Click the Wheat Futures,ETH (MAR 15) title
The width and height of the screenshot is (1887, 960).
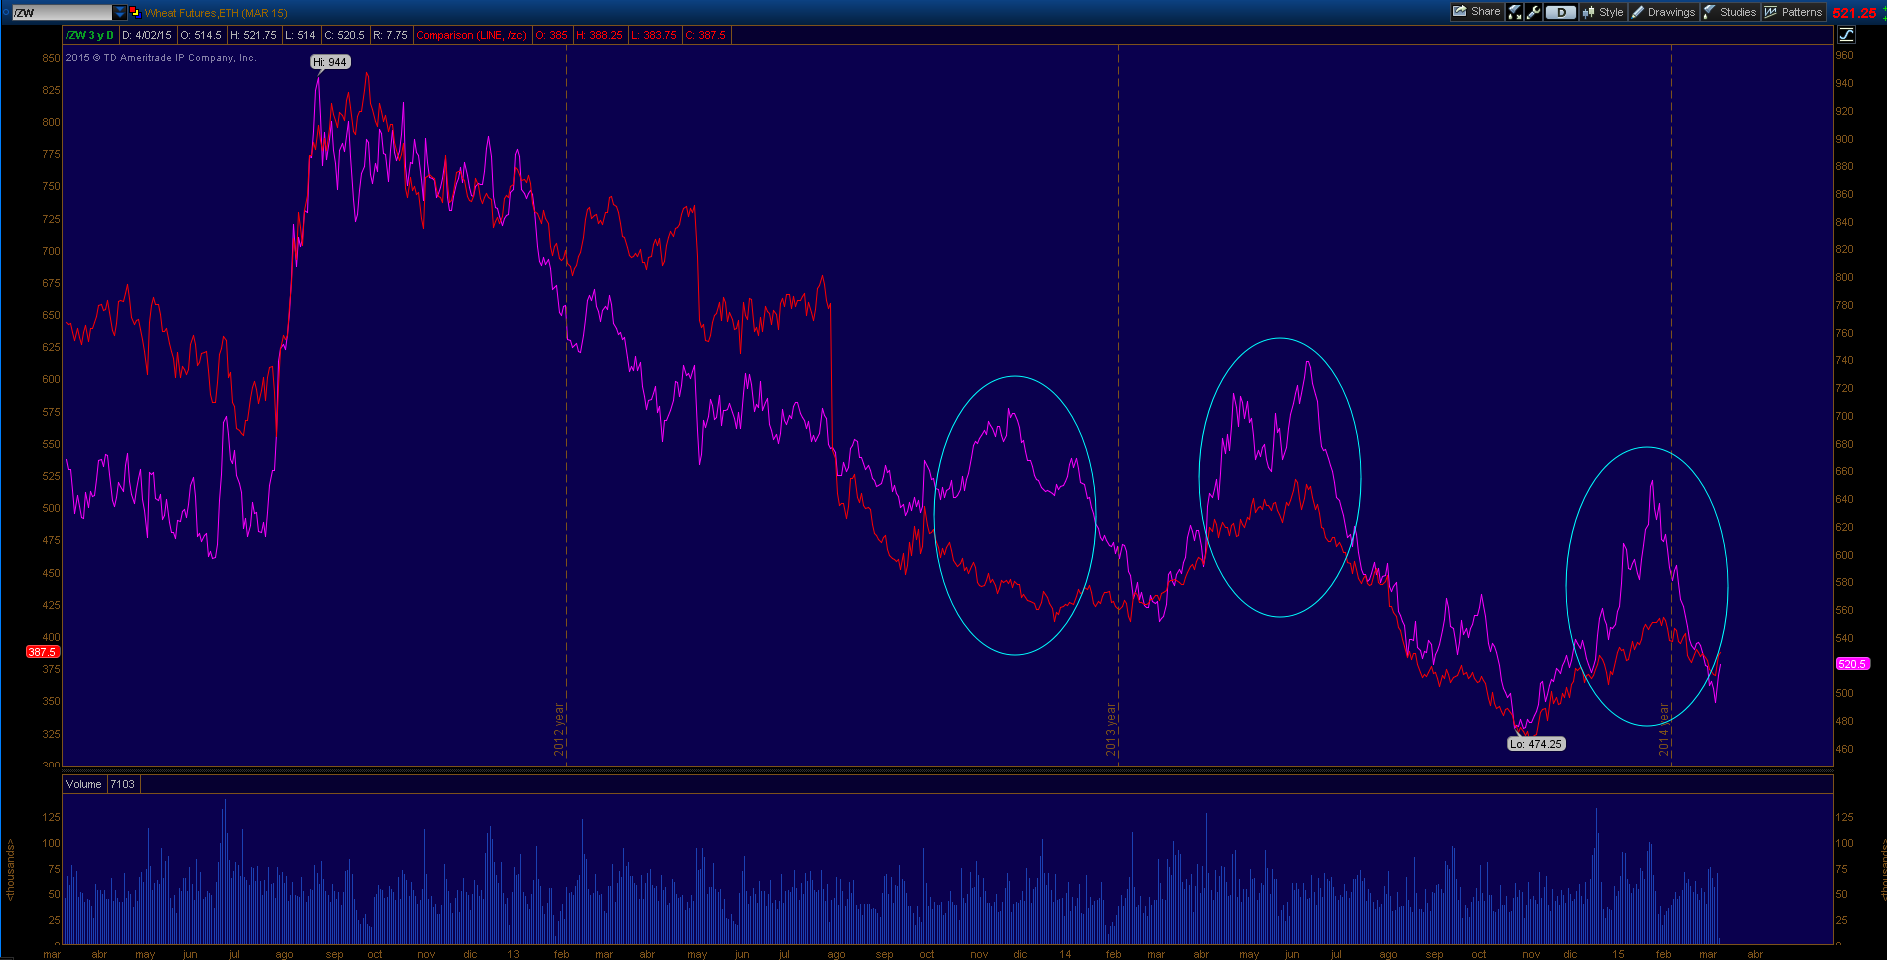[x=216, y=13]
